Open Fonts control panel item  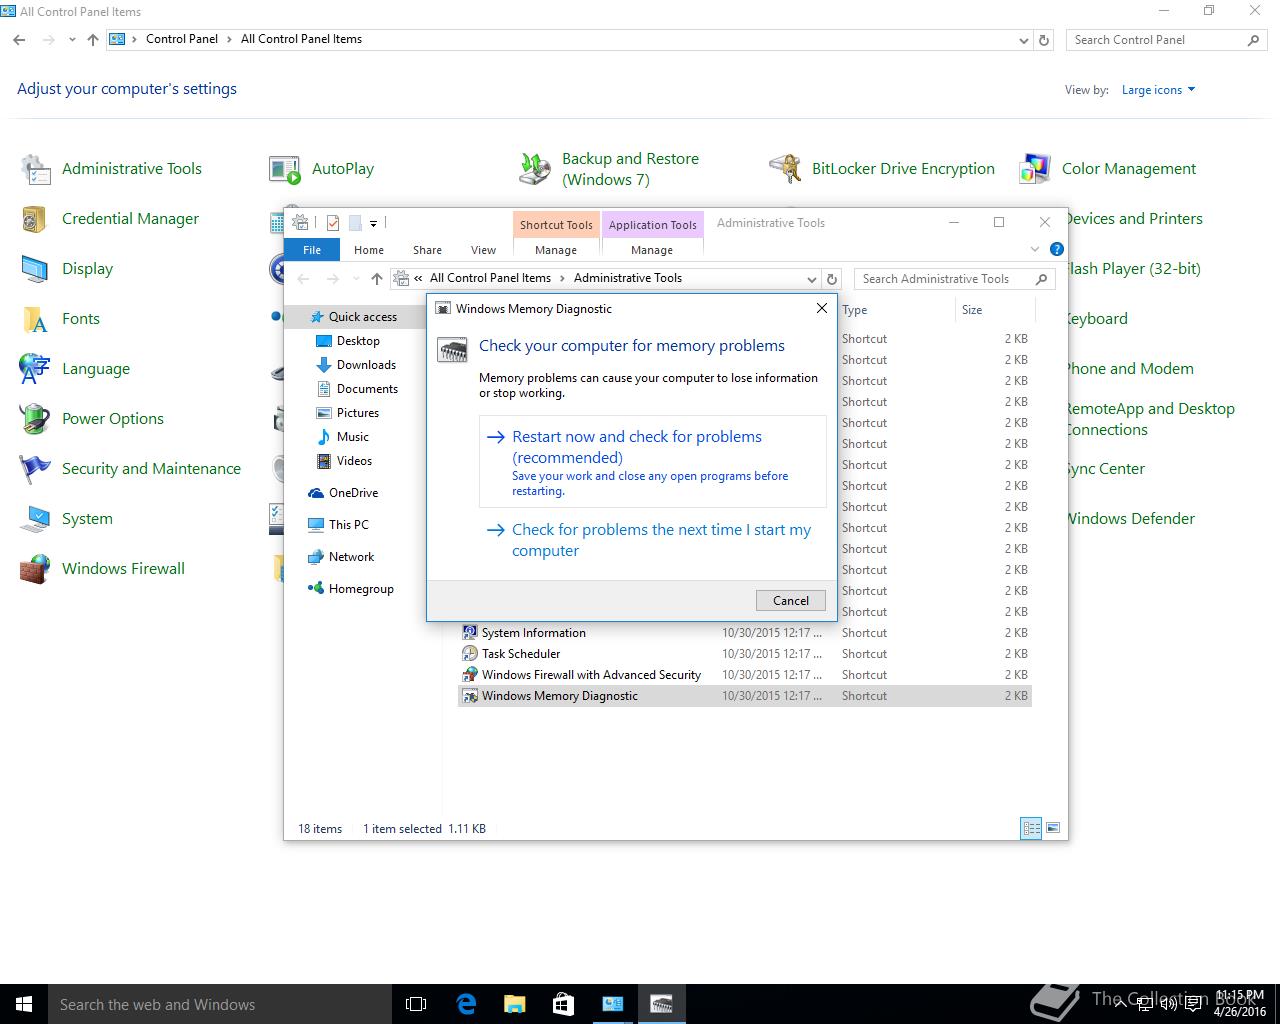(60, 319)
